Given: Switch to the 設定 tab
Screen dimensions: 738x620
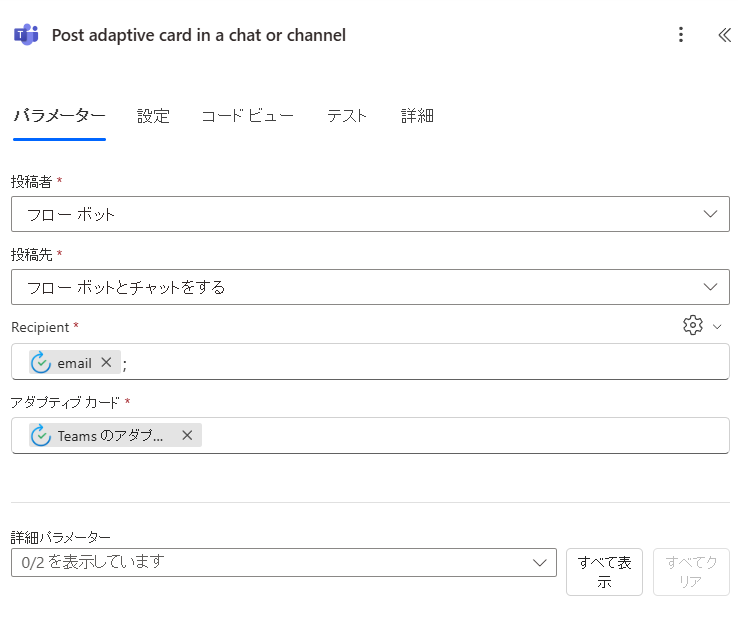Looking at the screenshot, I should (x=153, y=116).
